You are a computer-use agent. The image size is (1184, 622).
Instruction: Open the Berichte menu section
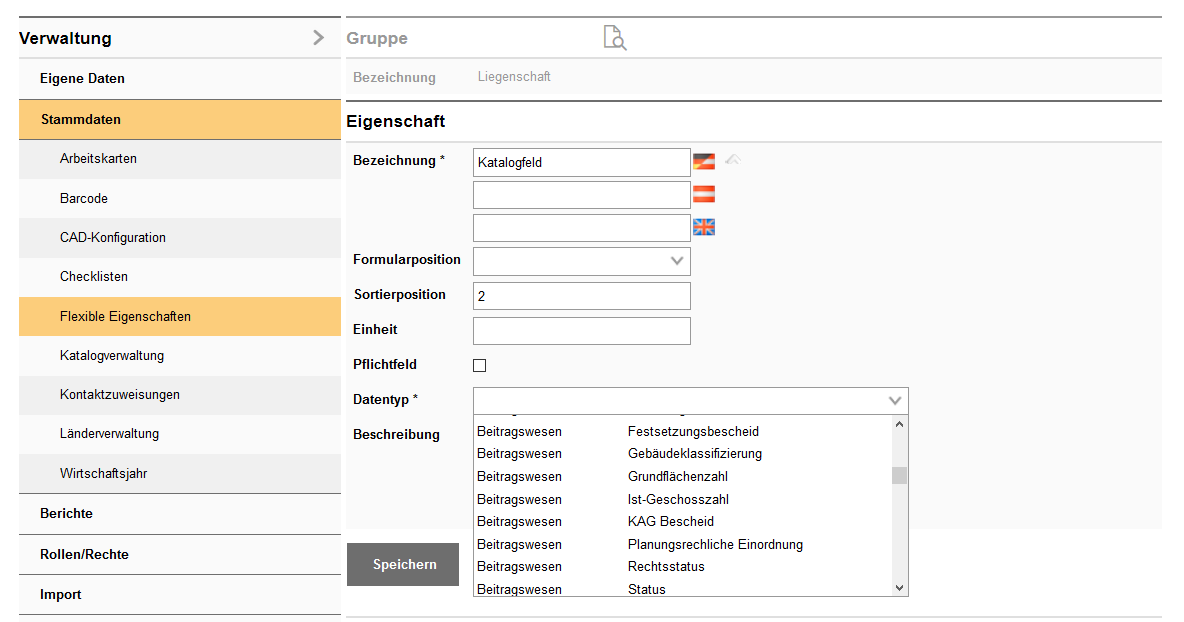coord(66,514)
